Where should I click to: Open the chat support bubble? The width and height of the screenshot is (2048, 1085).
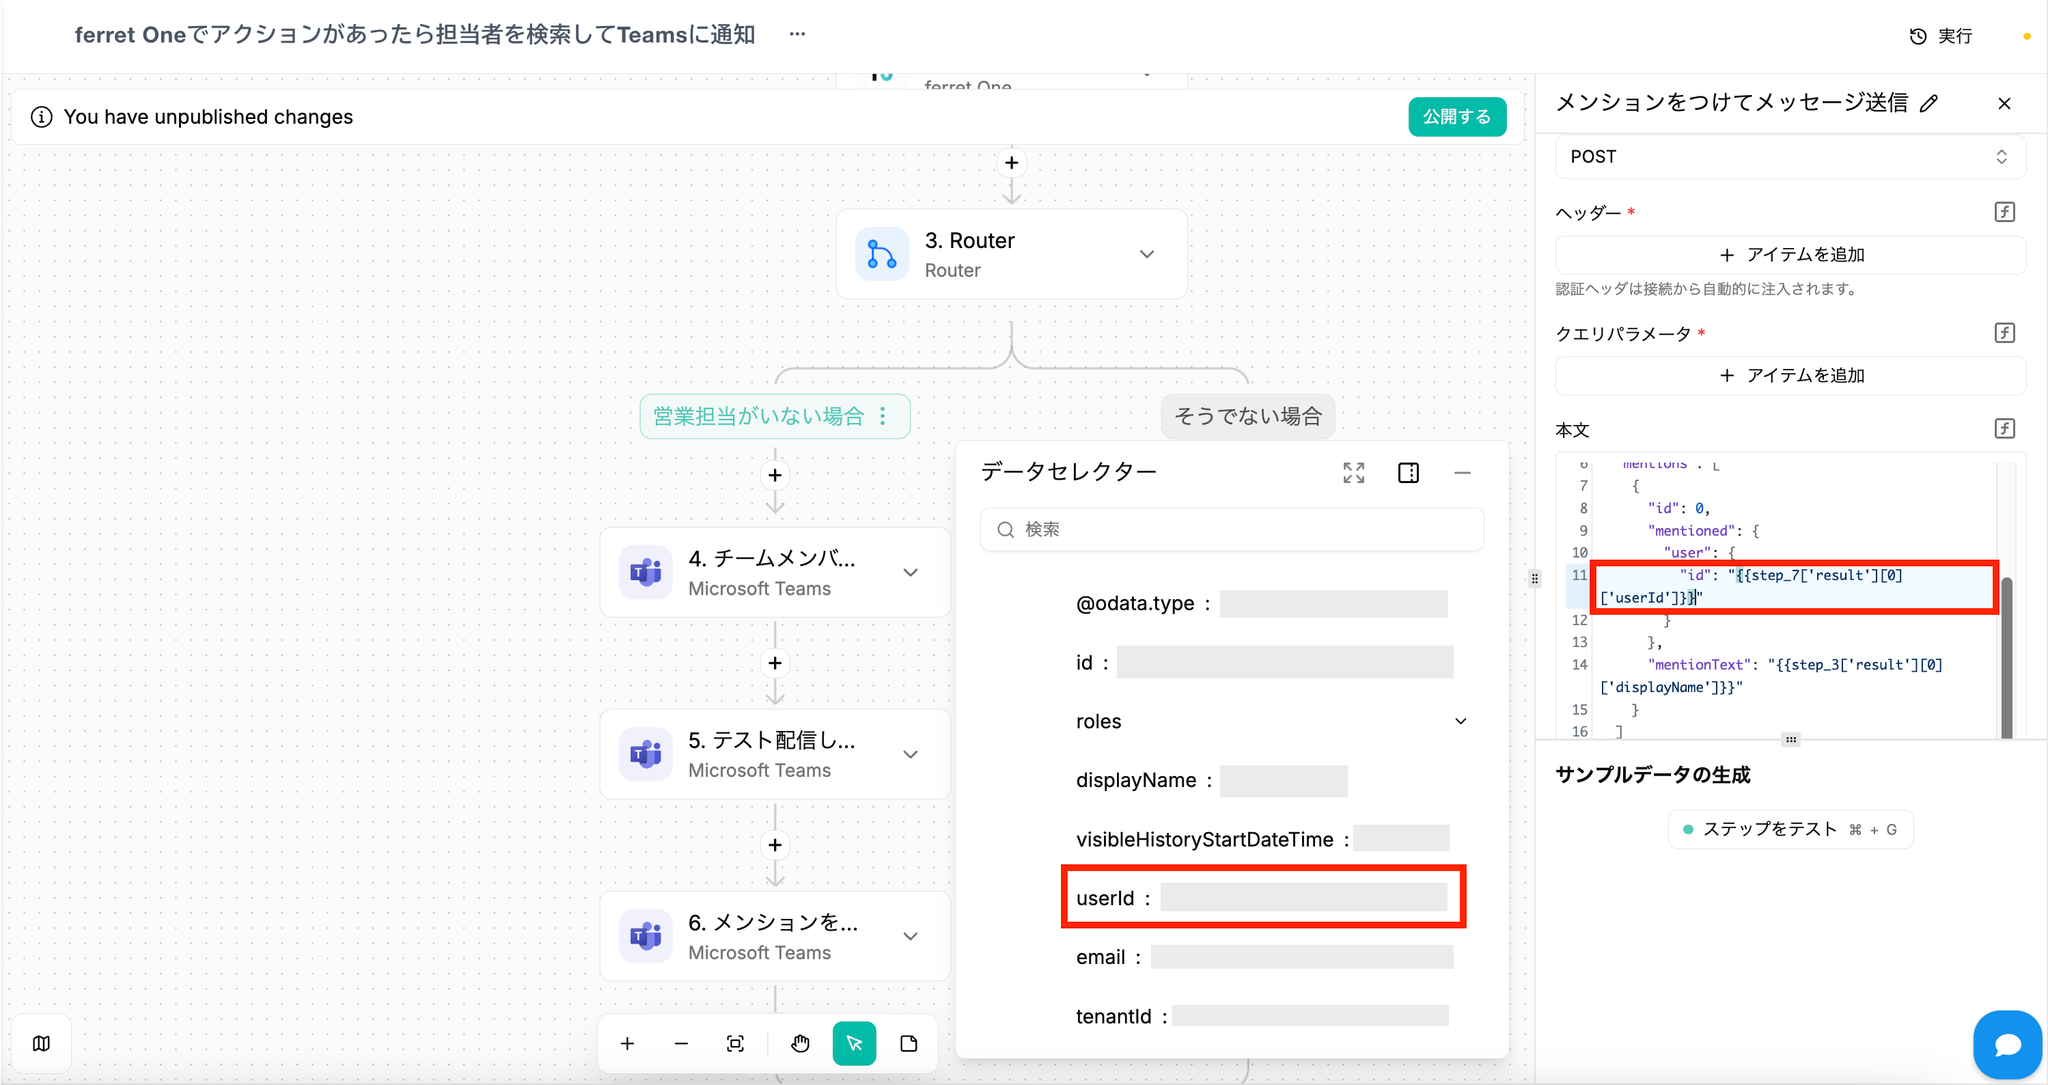[2007, 1045]
